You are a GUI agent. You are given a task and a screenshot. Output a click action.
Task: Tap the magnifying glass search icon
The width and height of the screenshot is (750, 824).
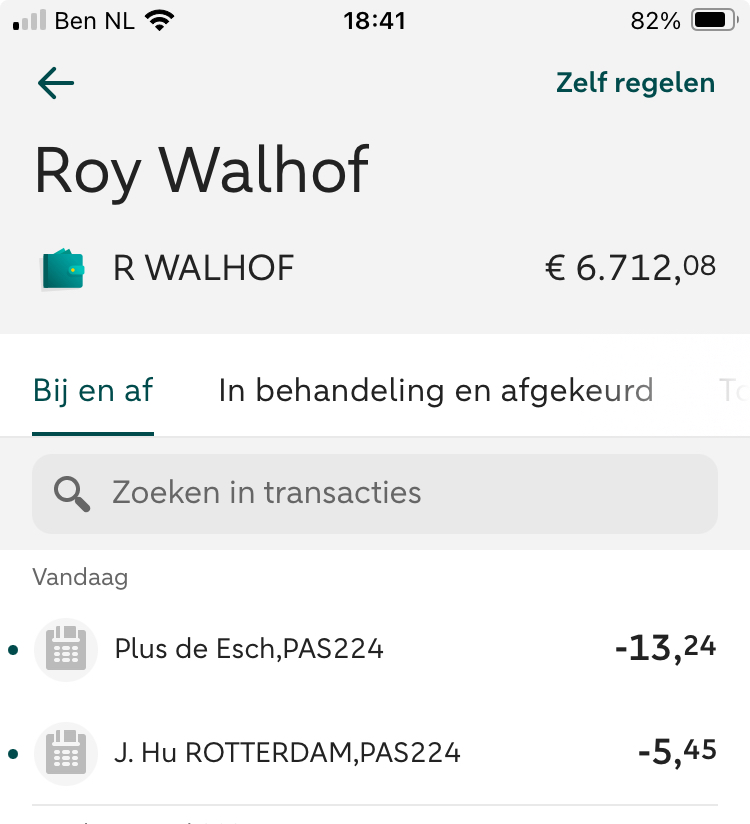coord(72,493)
